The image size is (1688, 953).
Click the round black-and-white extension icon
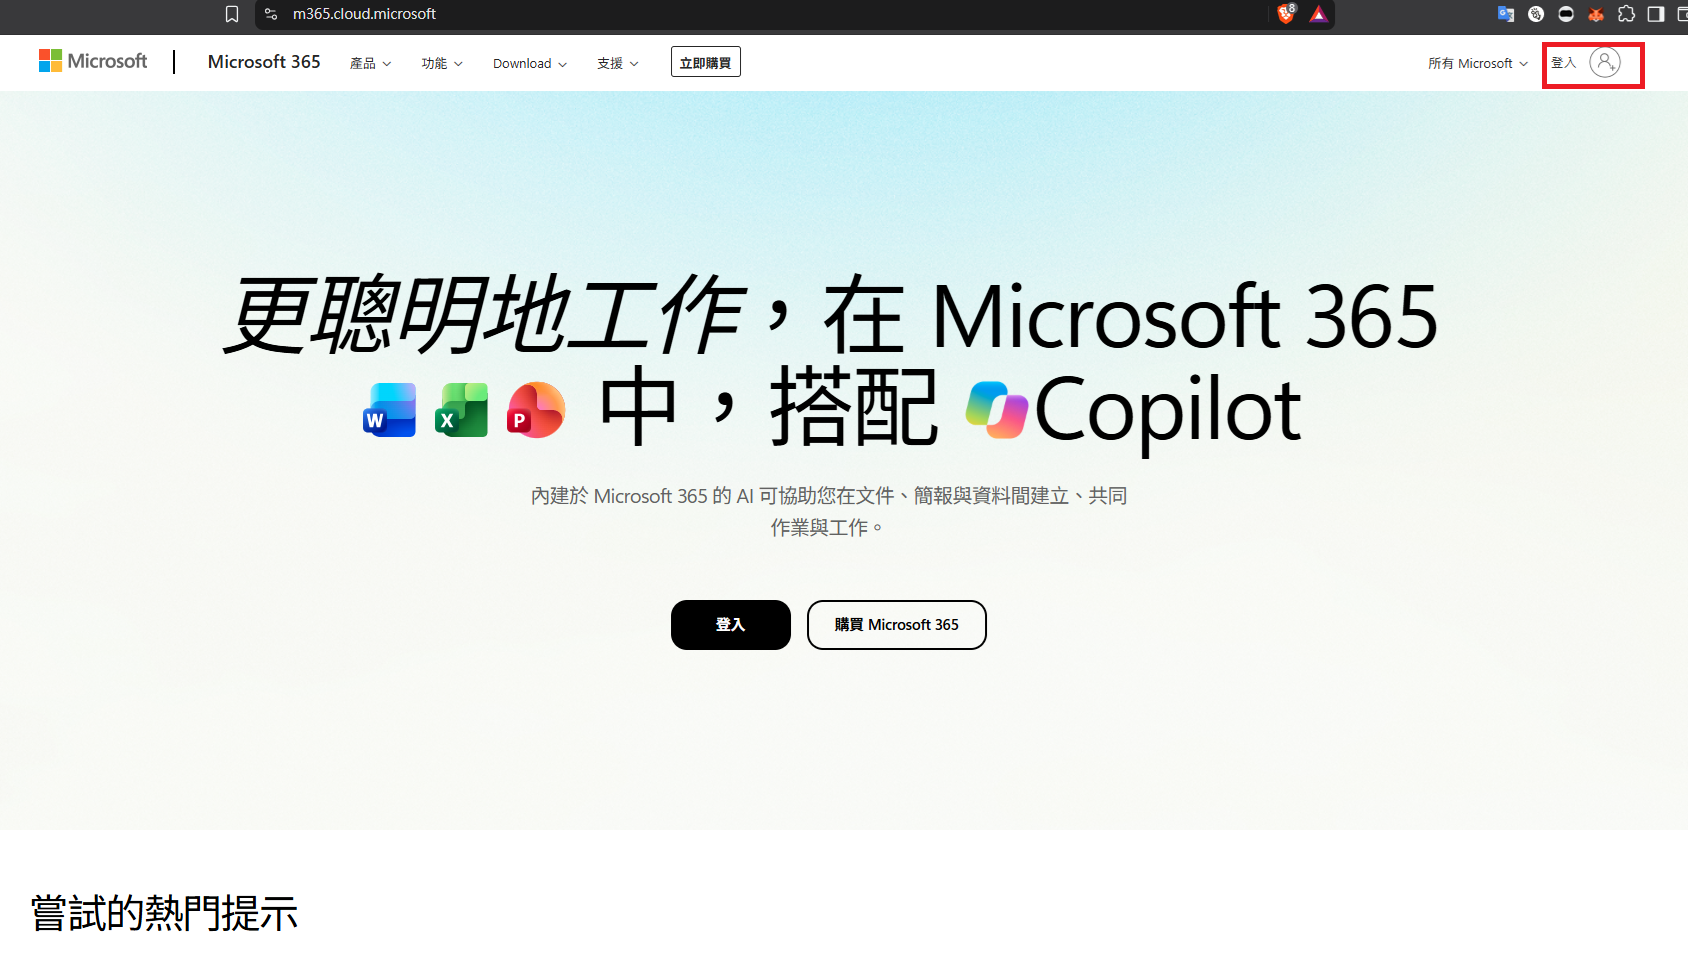(x=1566, y=14)
